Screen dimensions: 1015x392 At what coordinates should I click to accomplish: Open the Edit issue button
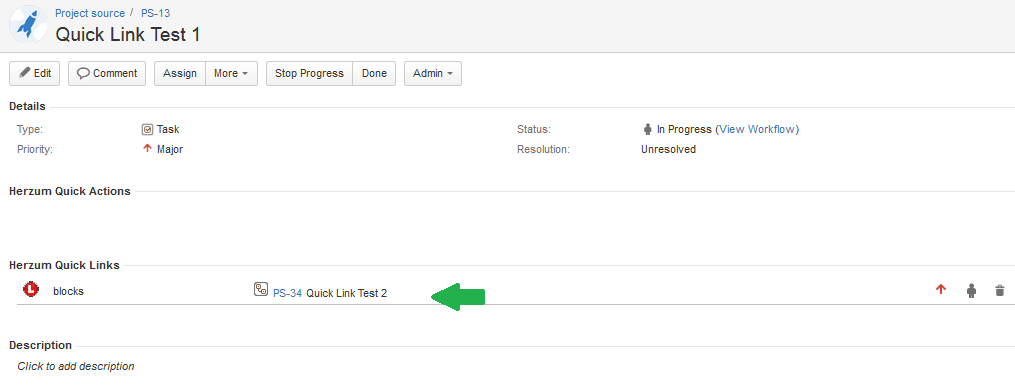click(35, 73)
